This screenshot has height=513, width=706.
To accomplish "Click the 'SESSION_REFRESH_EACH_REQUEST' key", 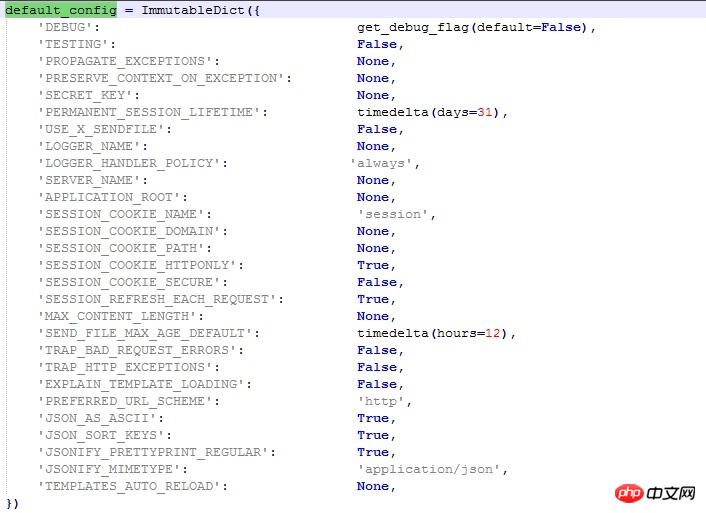I will click(x=157, y=300).
